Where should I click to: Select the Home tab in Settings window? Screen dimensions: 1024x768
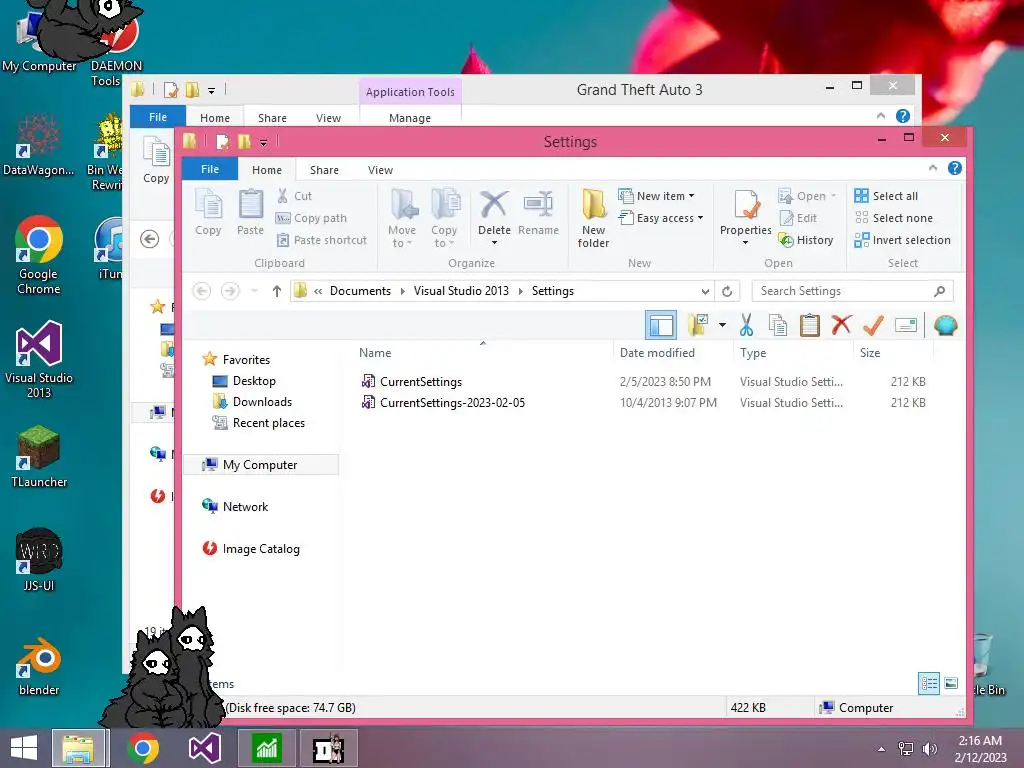pos(267,170)
